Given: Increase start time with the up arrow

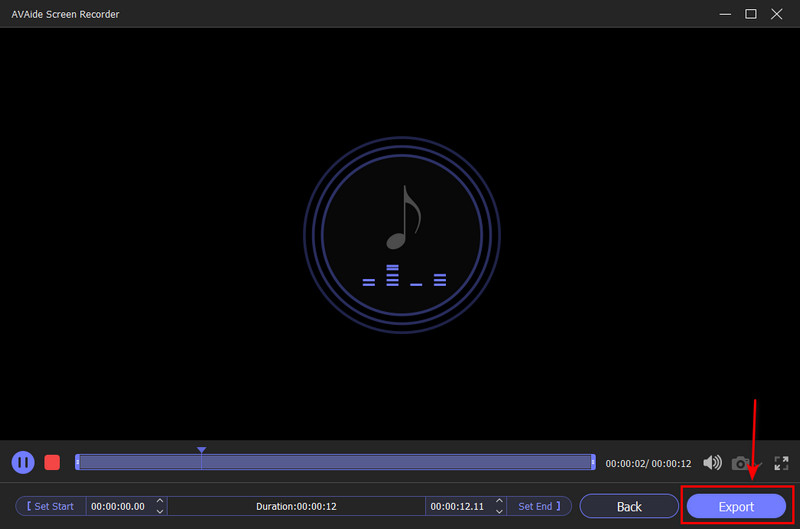Looking at the screenshot, I should pyautogui.click(x=160, y=501).
